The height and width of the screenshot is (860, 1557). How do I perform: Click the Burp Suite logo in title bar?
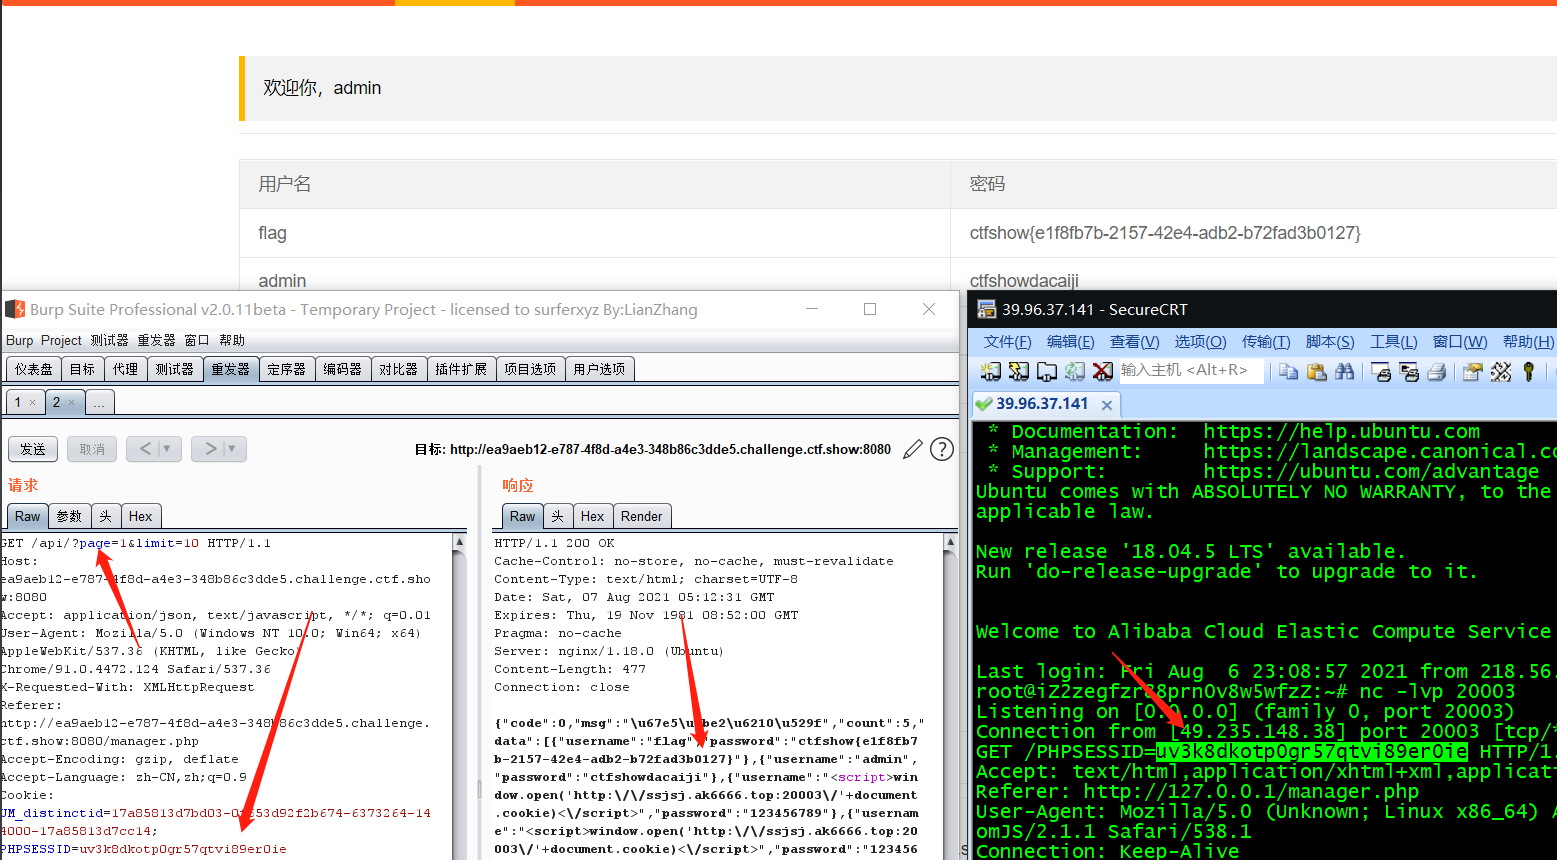(15, 309)
